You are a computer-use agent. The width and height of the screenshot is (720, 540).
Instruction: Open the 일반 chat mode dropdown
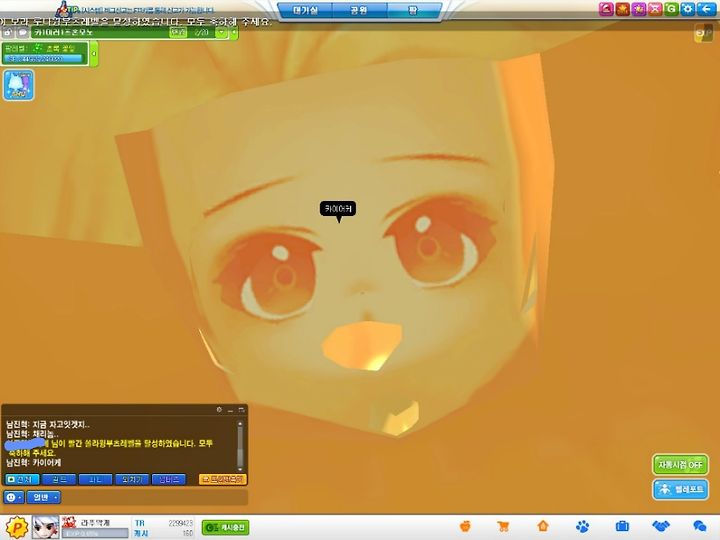pyautogui.click(x=44, y=497)
